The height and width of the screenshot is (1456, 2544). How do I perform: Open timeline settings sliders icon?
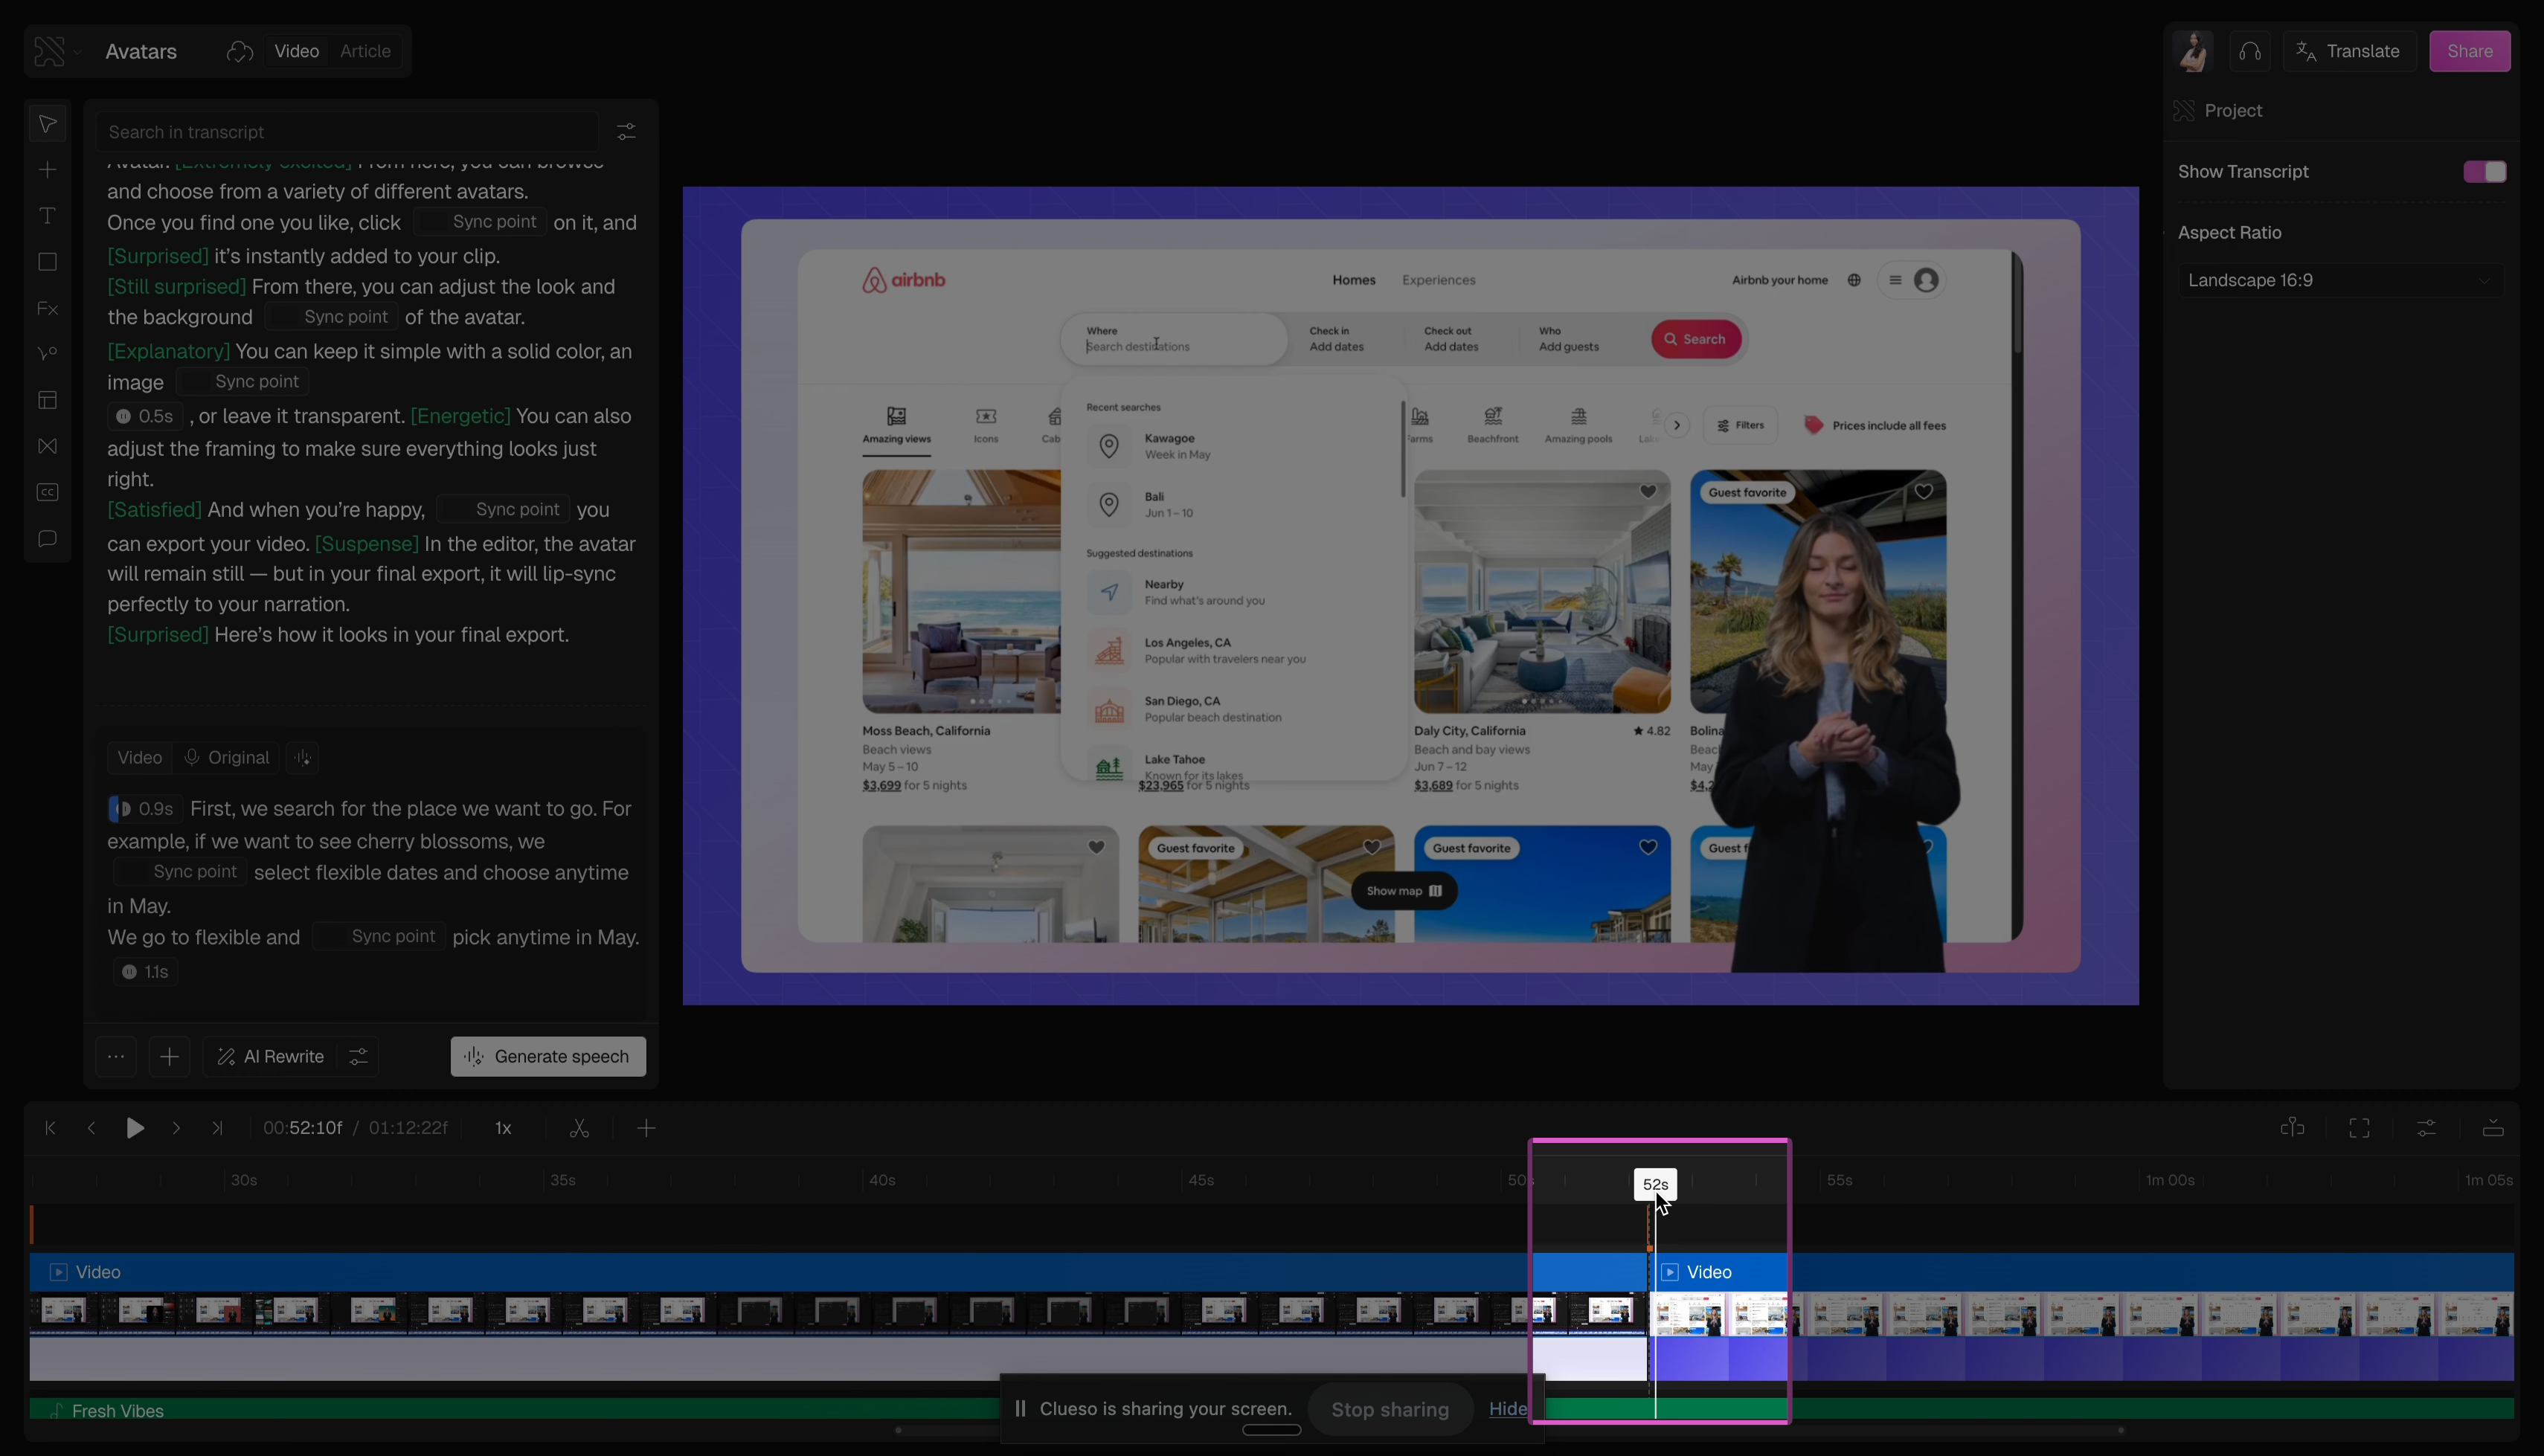tap(2426, 1128)
